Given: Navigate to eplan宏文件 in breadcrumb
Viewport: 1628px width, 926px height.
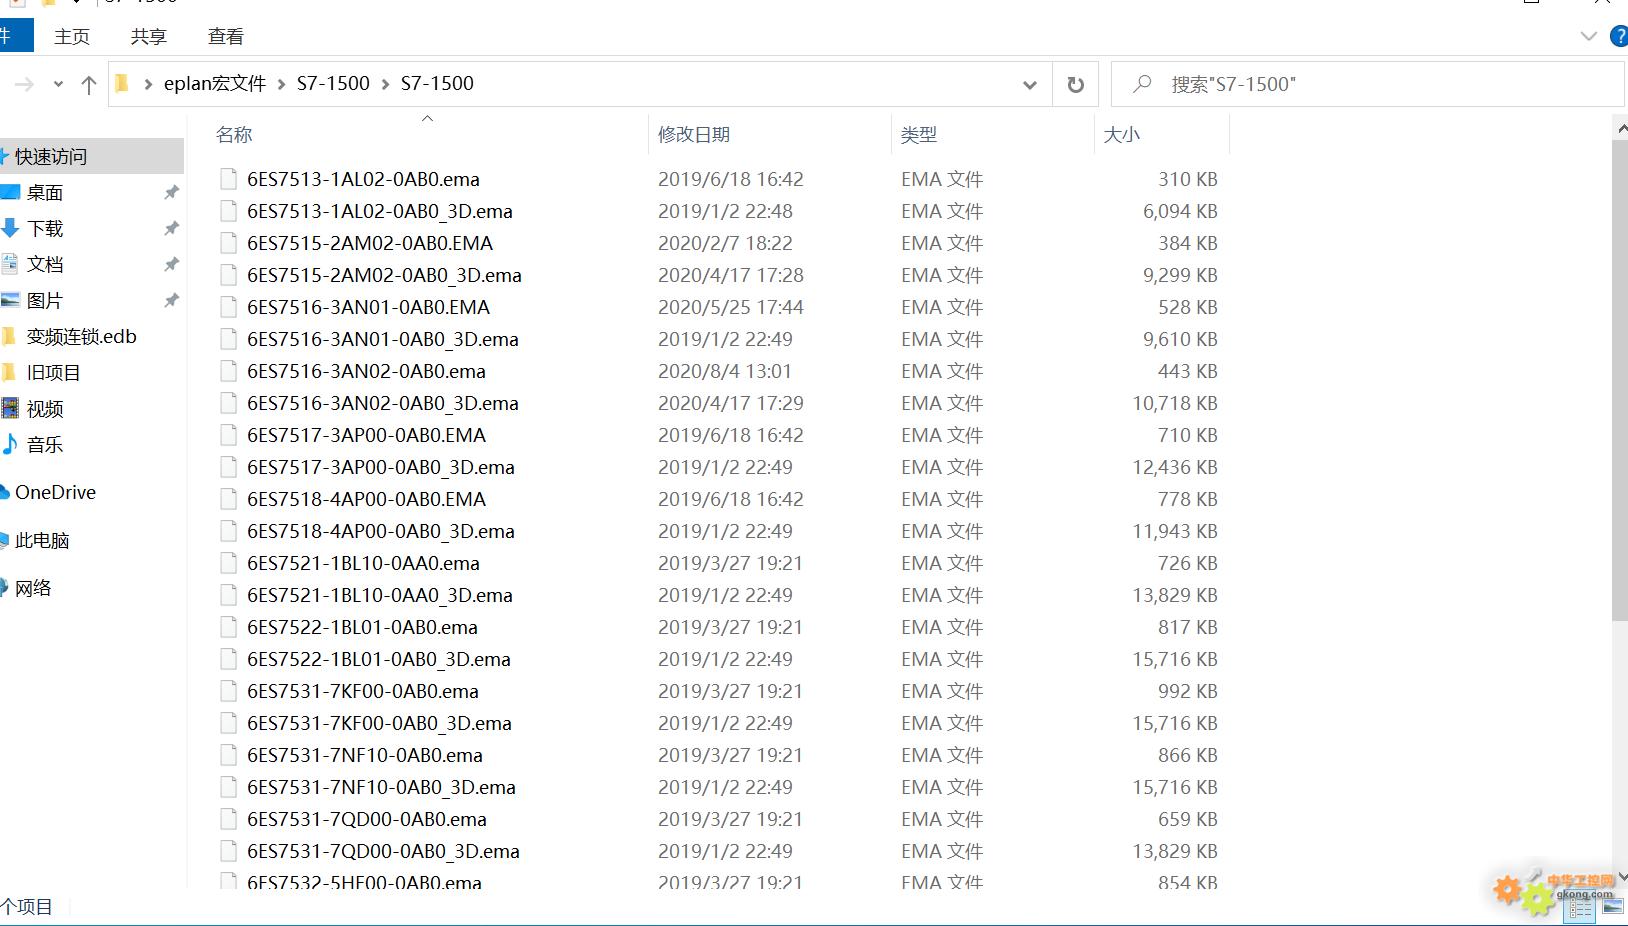Looking at the screenshot, I should coord(215,84).
